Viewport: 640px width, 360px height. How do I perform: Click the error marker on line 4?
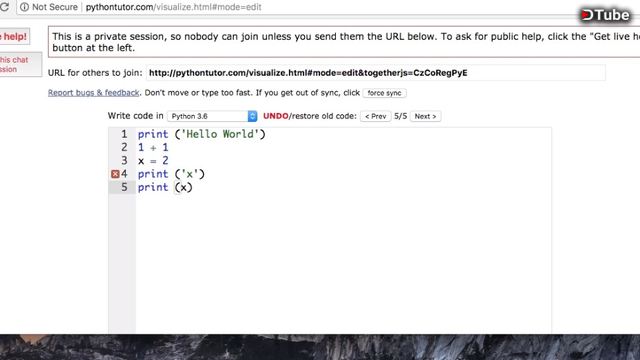coord(115,174)
